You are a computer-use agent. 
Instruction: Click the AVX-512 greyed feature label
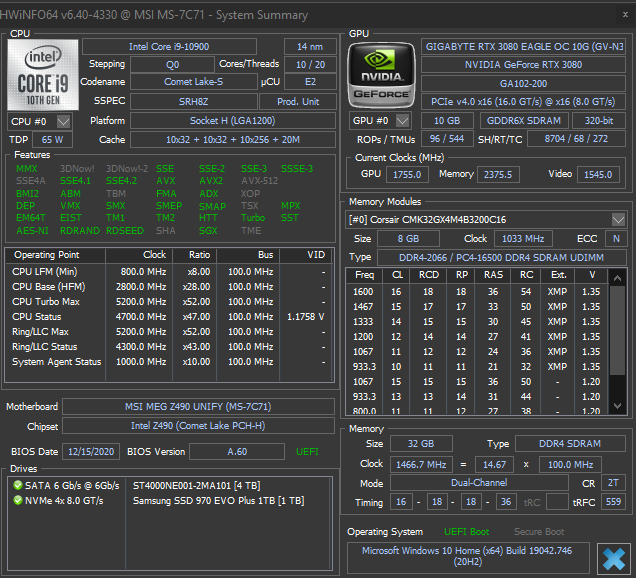click(260, 180)
